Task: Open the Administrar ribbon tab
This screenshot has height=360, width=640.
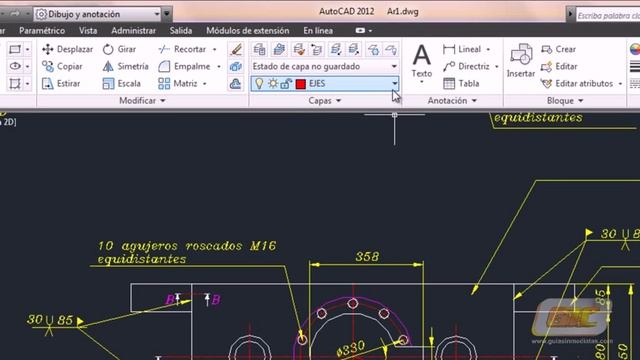Action: click(133, 31)
